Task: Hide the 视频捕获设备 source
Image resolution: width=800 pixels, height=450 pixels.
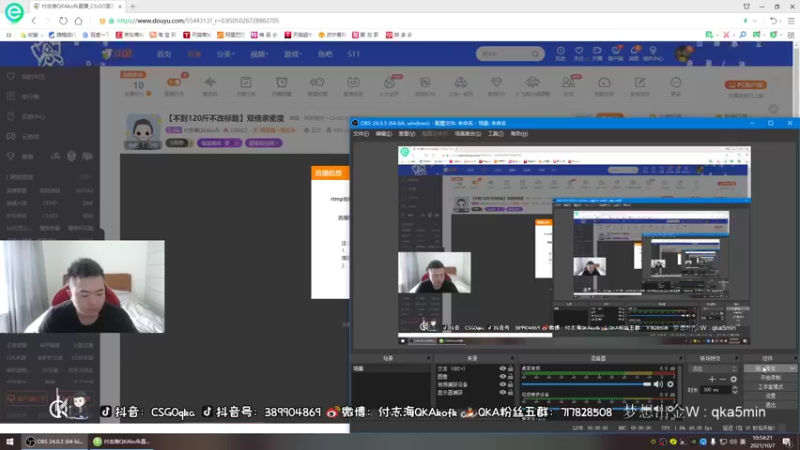Action: [503, 384]
